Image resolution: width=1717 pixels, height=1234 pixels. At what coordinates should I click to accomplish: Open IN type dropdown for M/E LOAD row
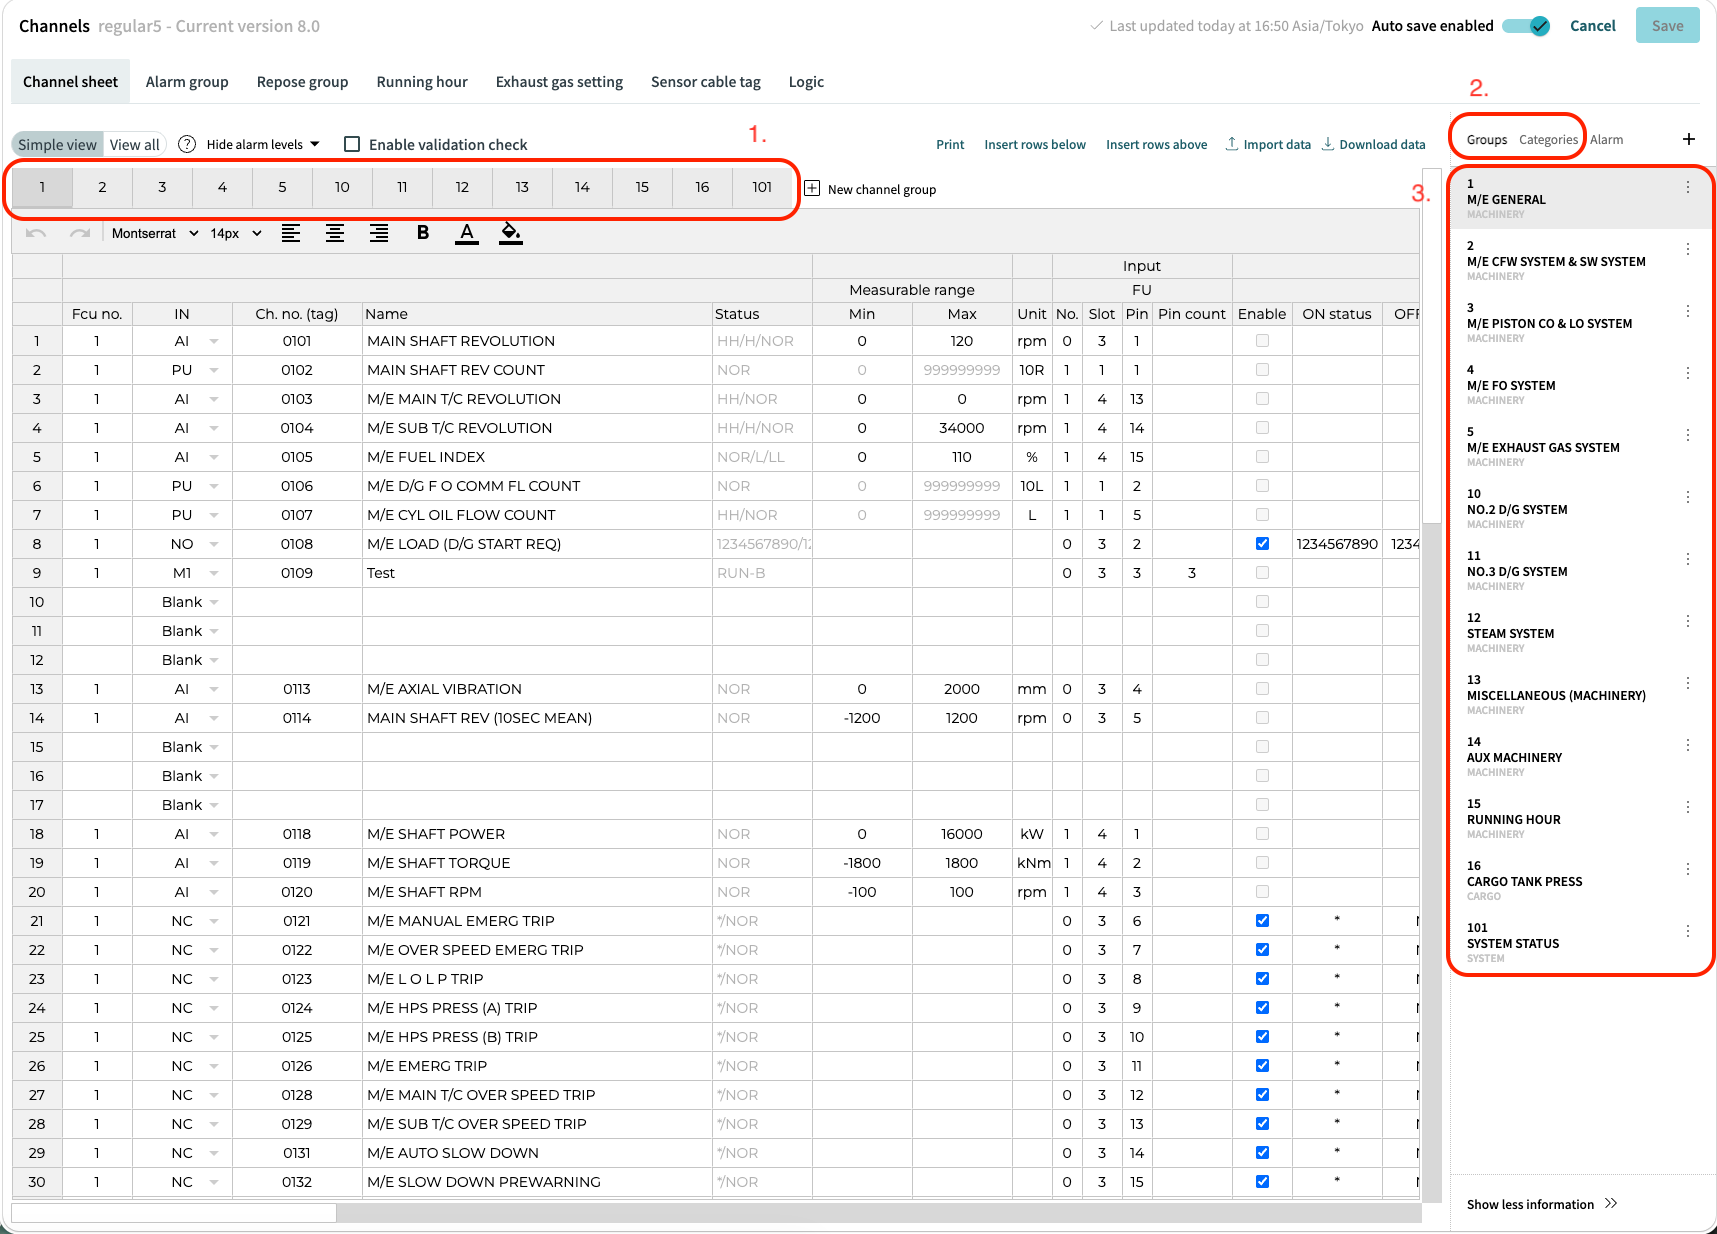pos(214,545)
